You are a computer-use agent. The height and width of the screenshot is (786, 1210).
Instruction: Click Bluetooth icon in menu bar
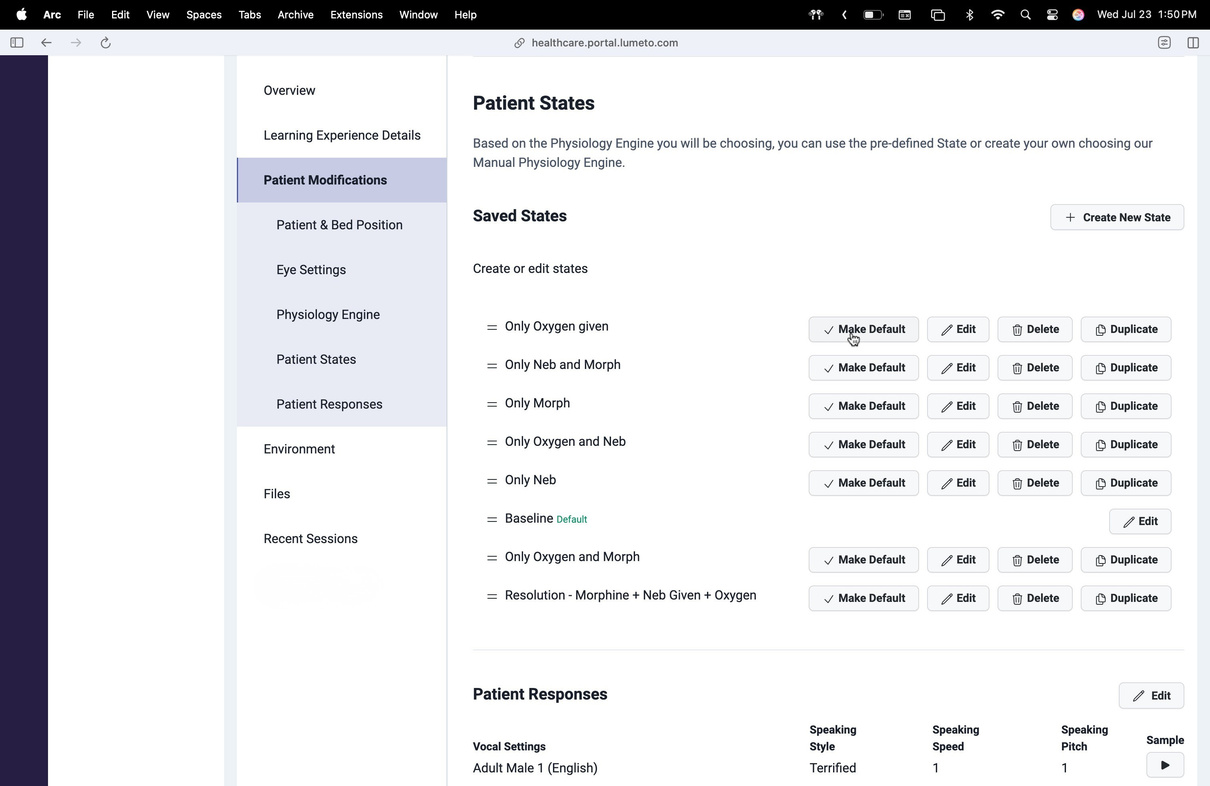[x=969, y=15]
